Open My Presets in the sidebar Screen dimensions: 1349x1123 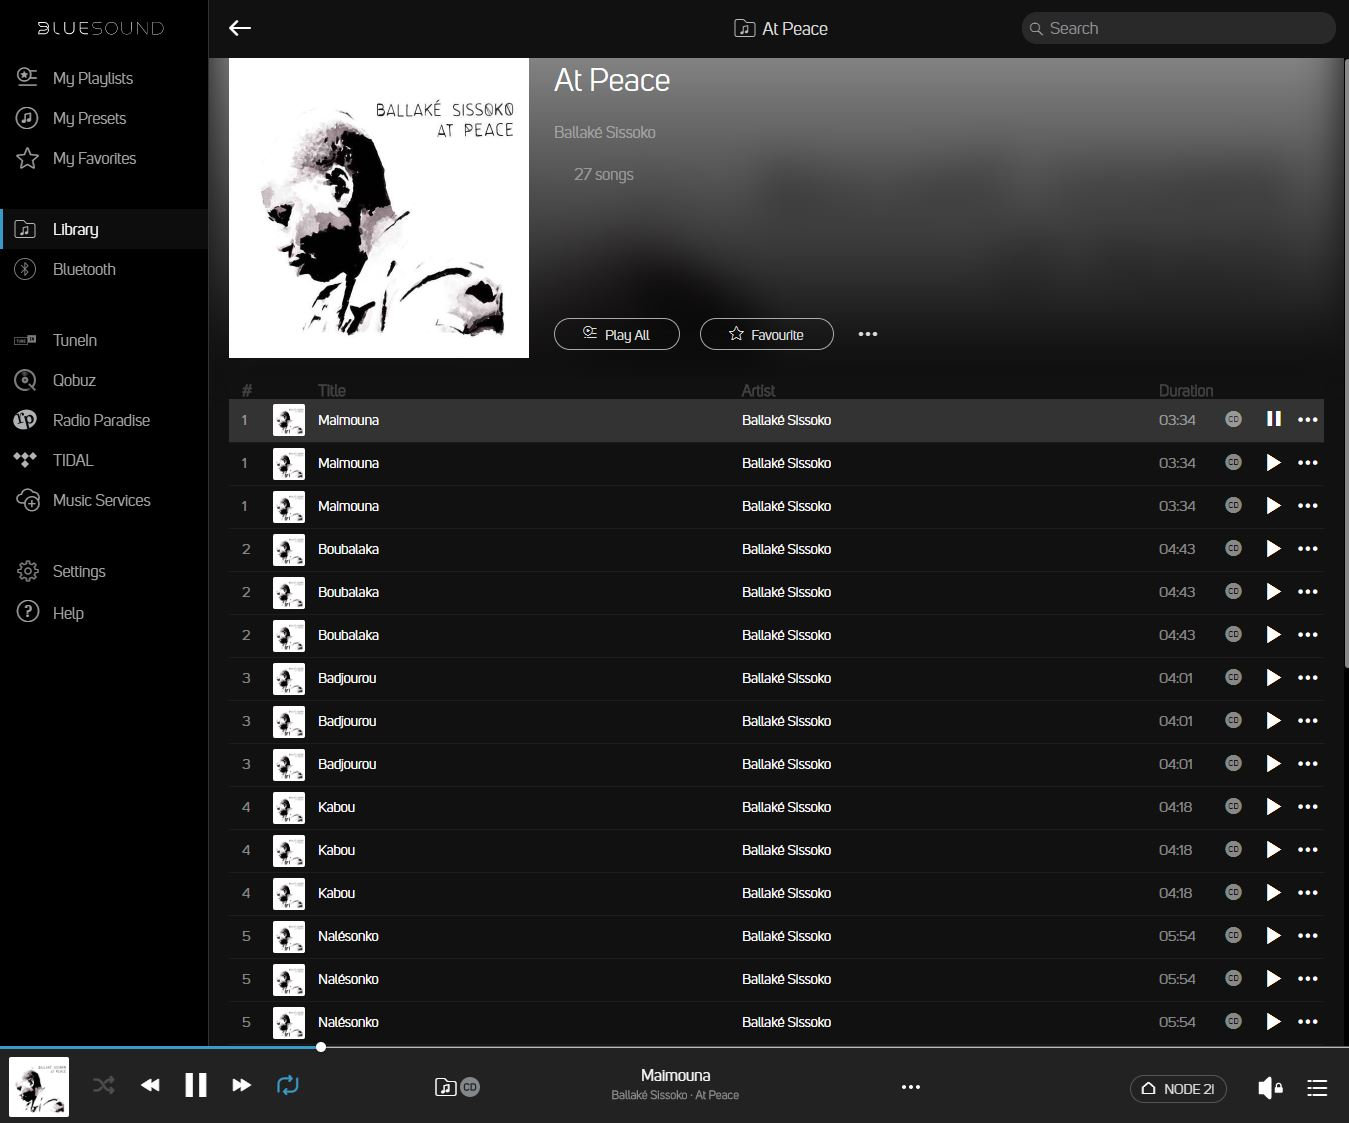(x=89, y=118)
